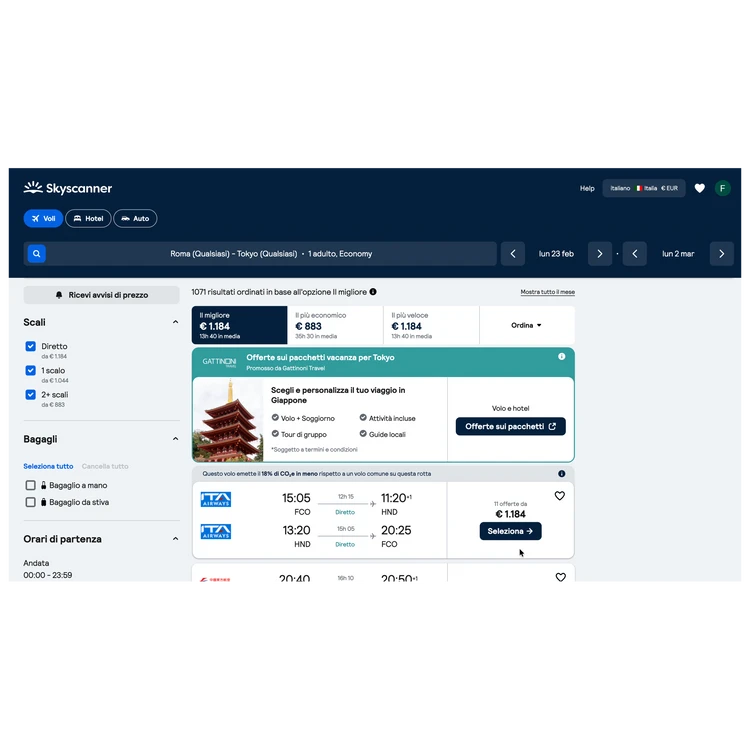Go to next return date after lun 2 mar

[x=721, y=254]
